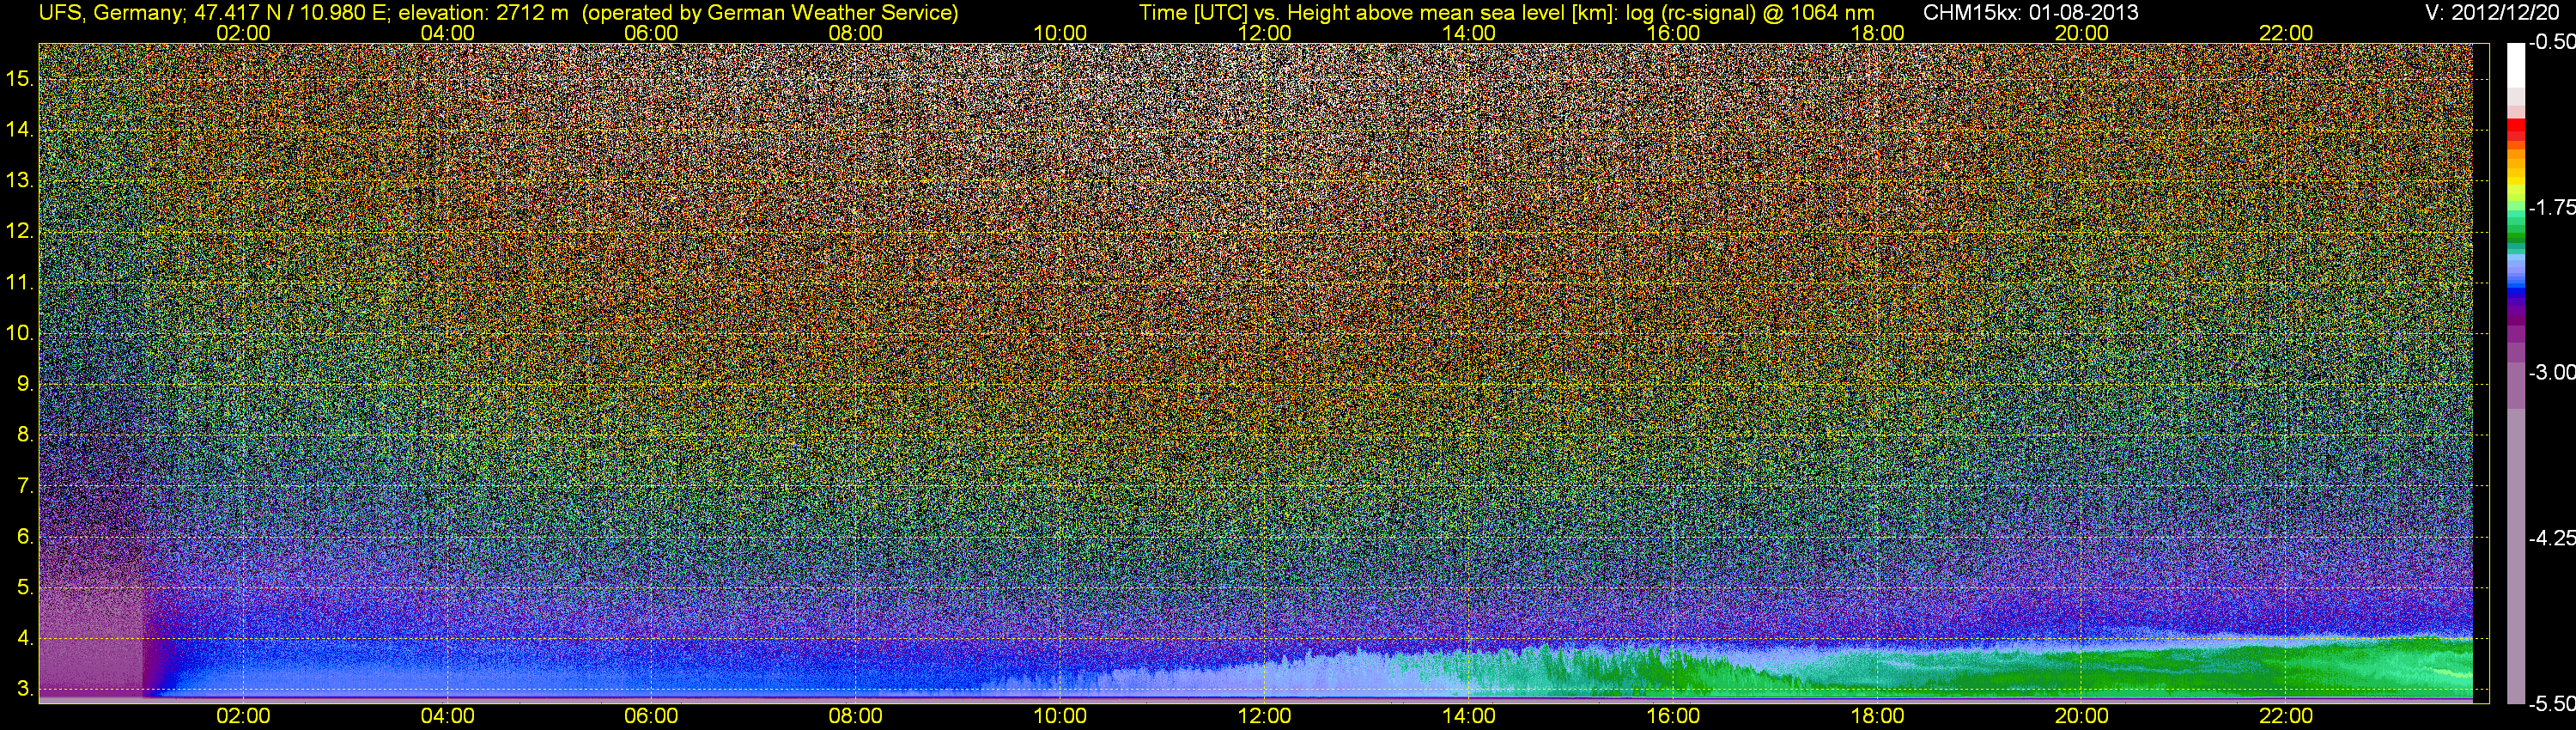
Task: Click the '12.' height axis label
Action: [x=20, y=231]
